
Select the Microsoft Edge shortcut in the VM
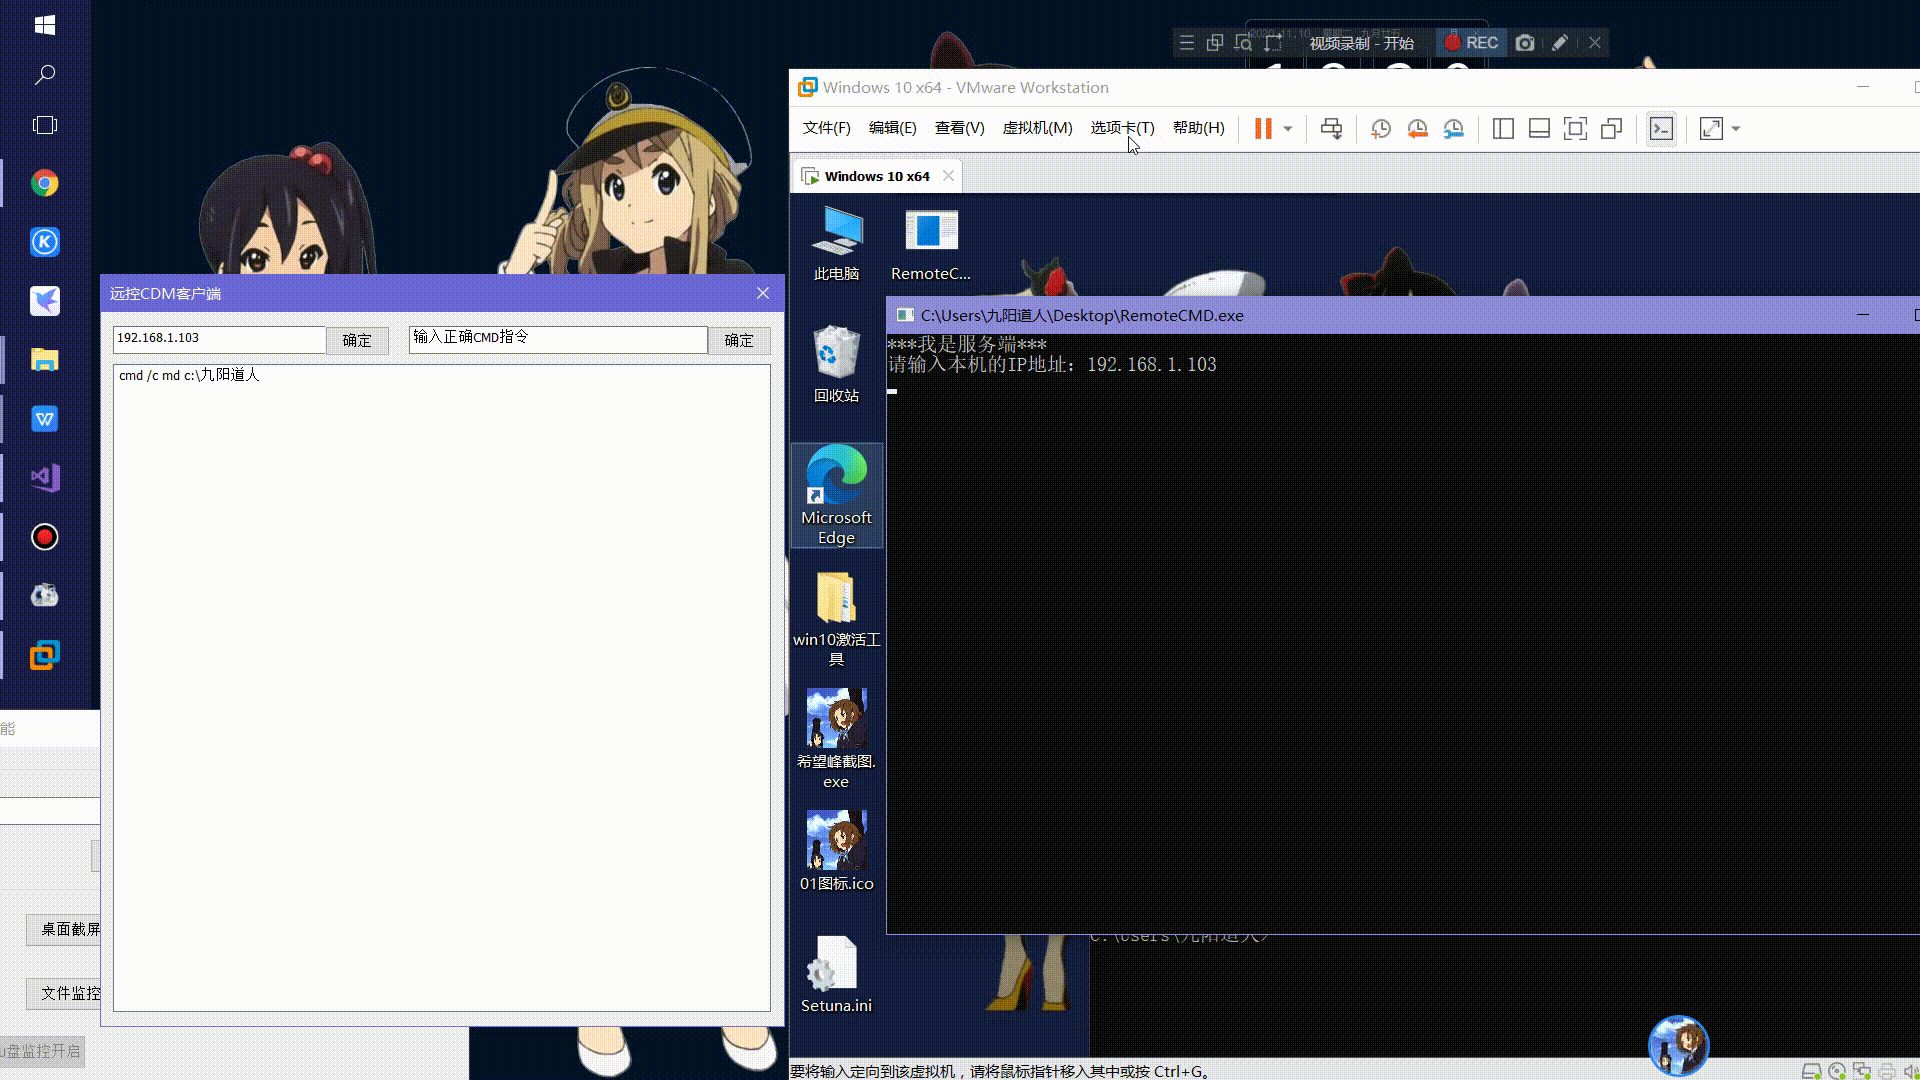836,496
